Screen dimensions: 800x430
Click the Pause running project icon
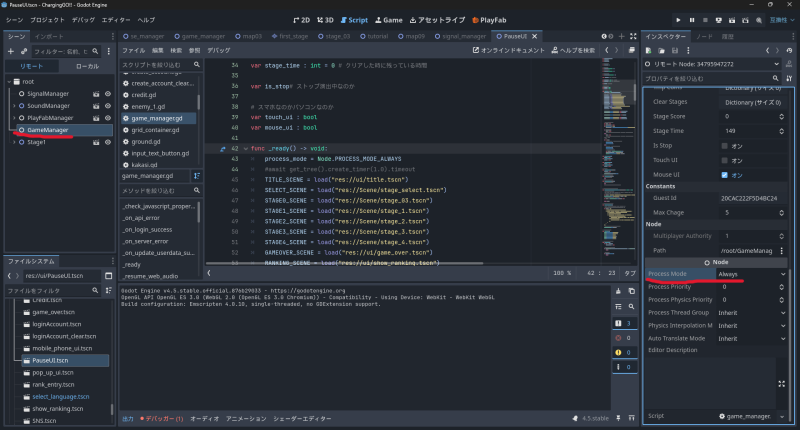[694, 19]
